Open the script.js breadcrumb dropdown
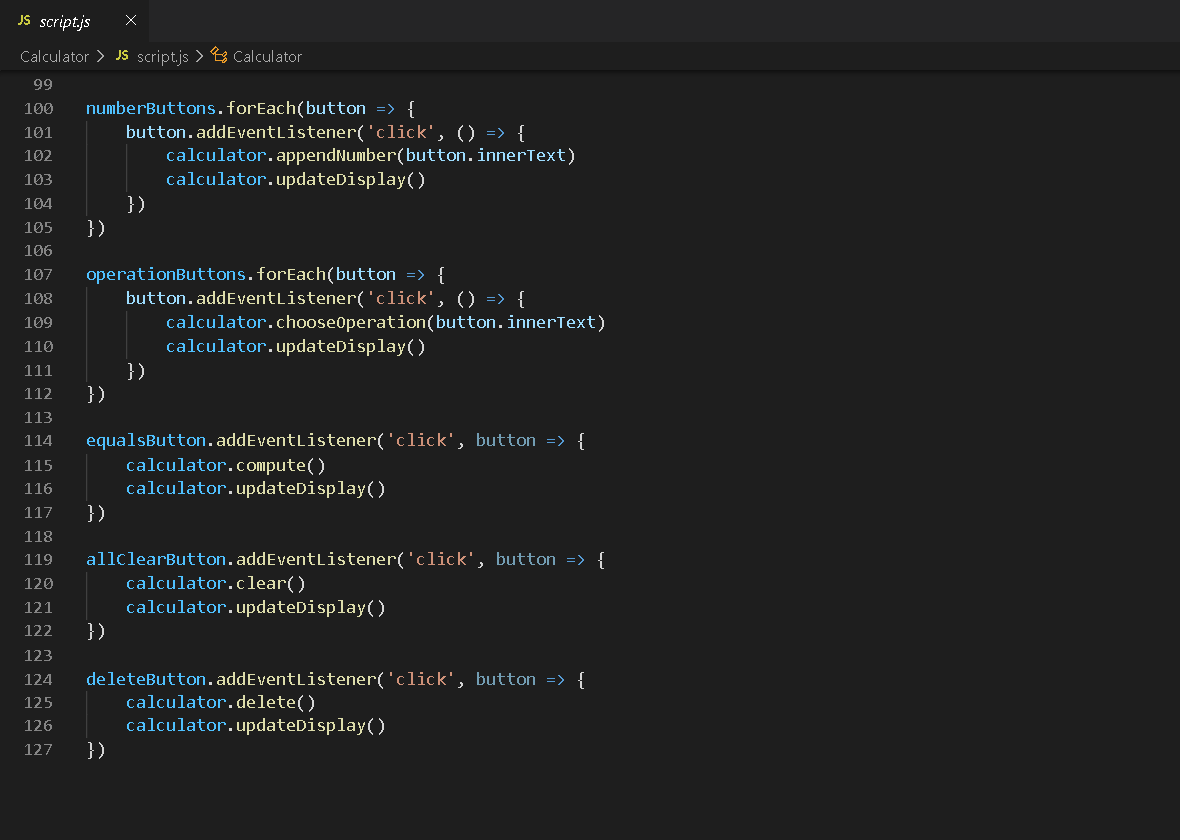Image resolution: width=1180 pixels, height=840 pixels. 164,56
